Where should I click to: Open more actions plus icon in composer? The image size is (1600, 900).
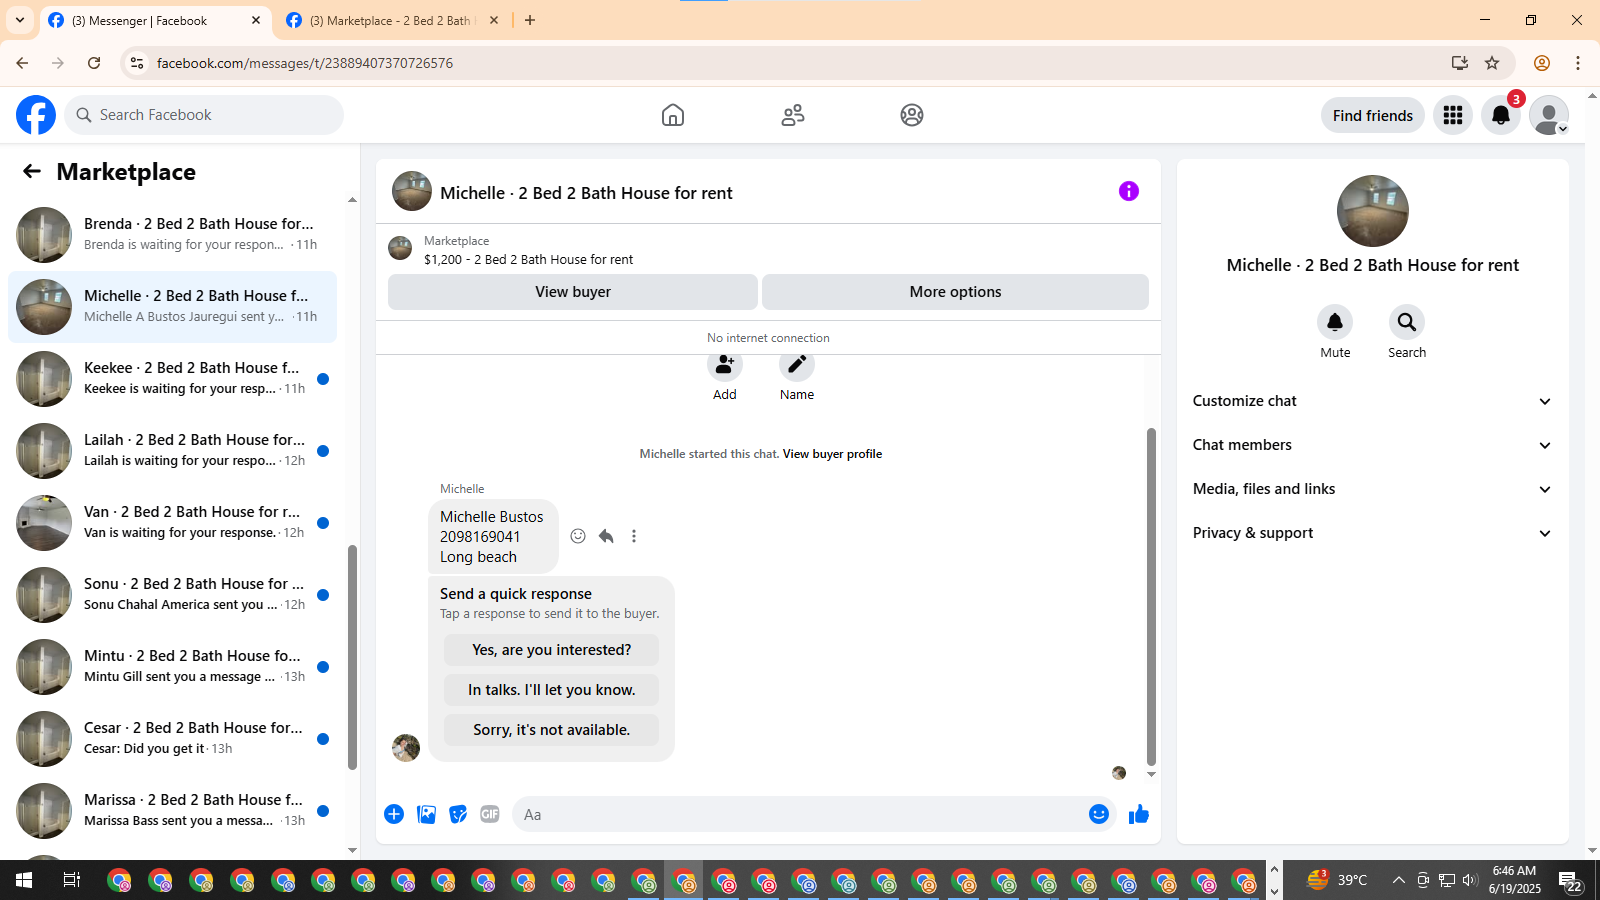point(394,814)
